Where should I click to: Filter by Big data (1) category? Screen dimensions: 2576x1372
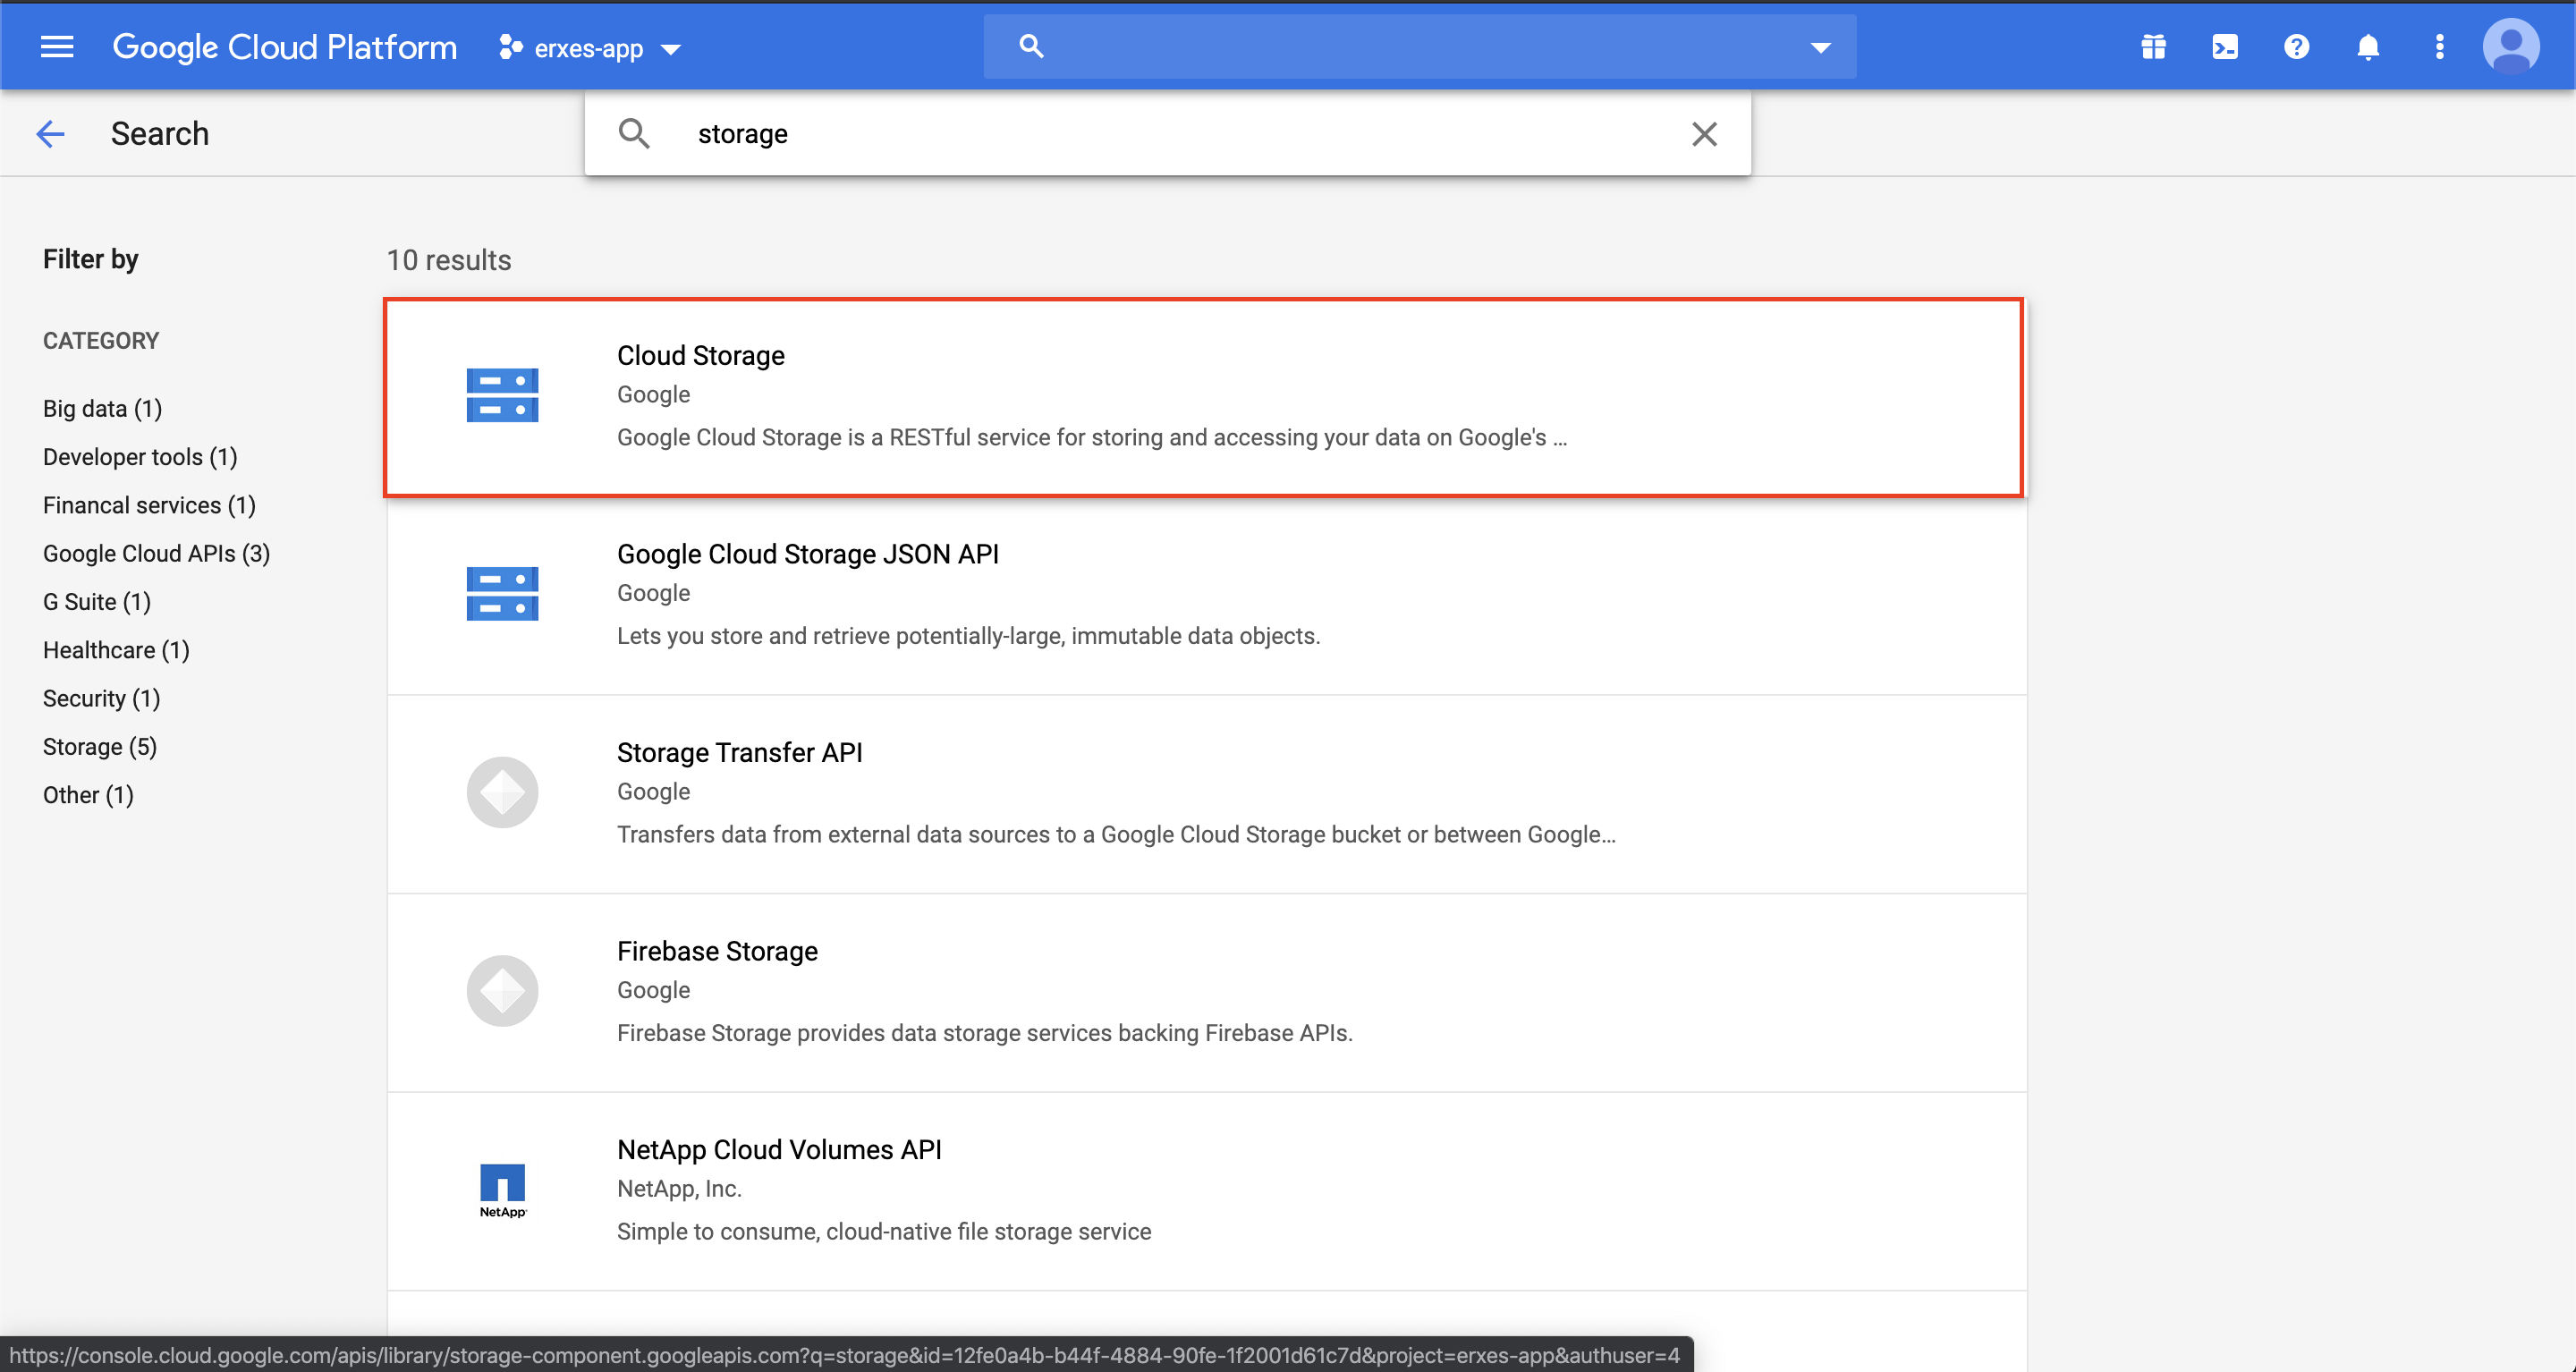point(102,409)
